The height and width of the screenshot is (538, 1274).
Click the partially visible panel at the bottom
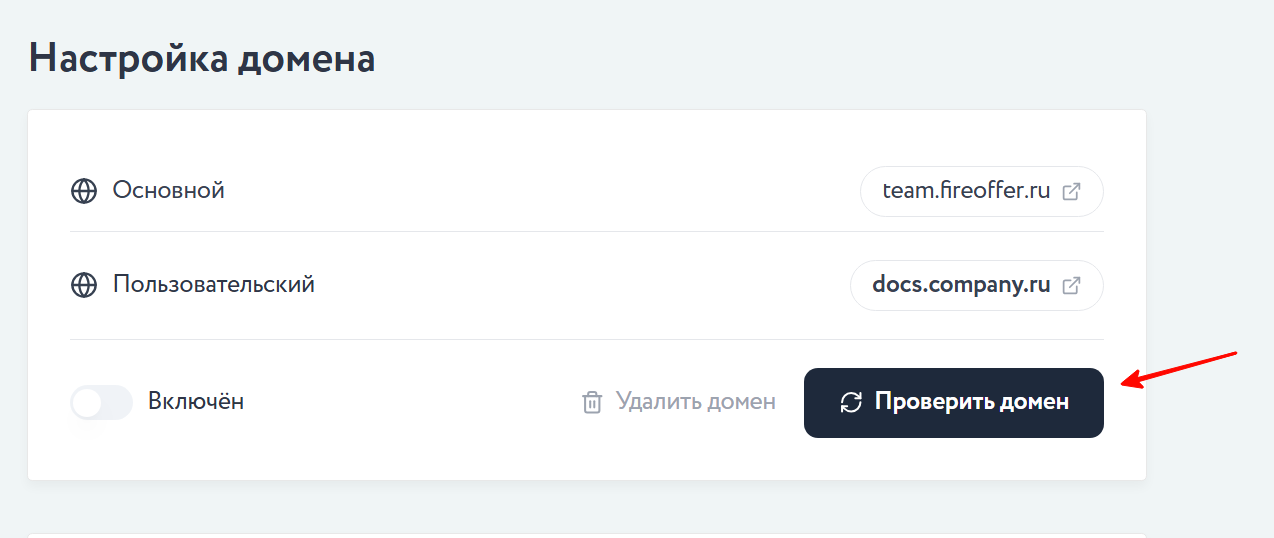click(586, 535)
